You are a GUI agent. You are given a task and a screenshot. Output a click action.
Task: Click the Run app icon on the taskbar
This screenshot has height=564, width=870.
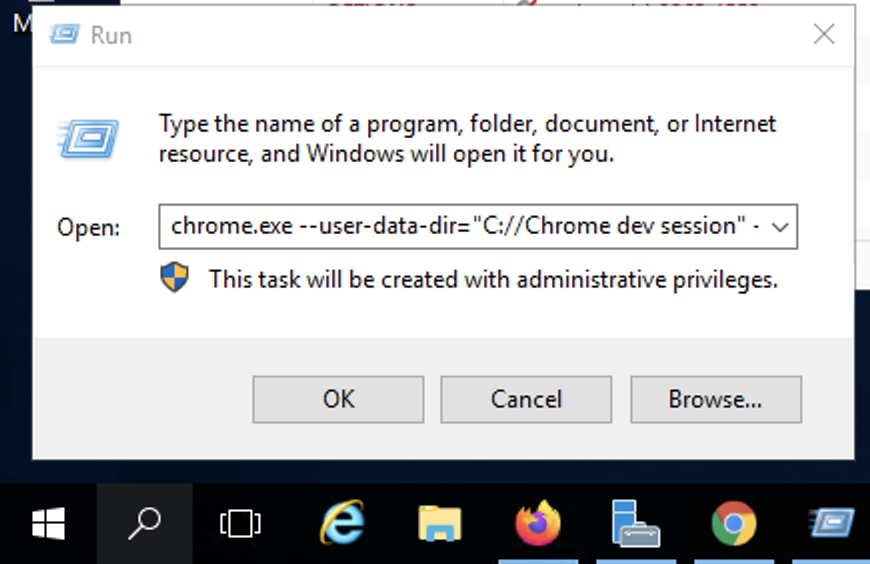click(x=830, y=524)
